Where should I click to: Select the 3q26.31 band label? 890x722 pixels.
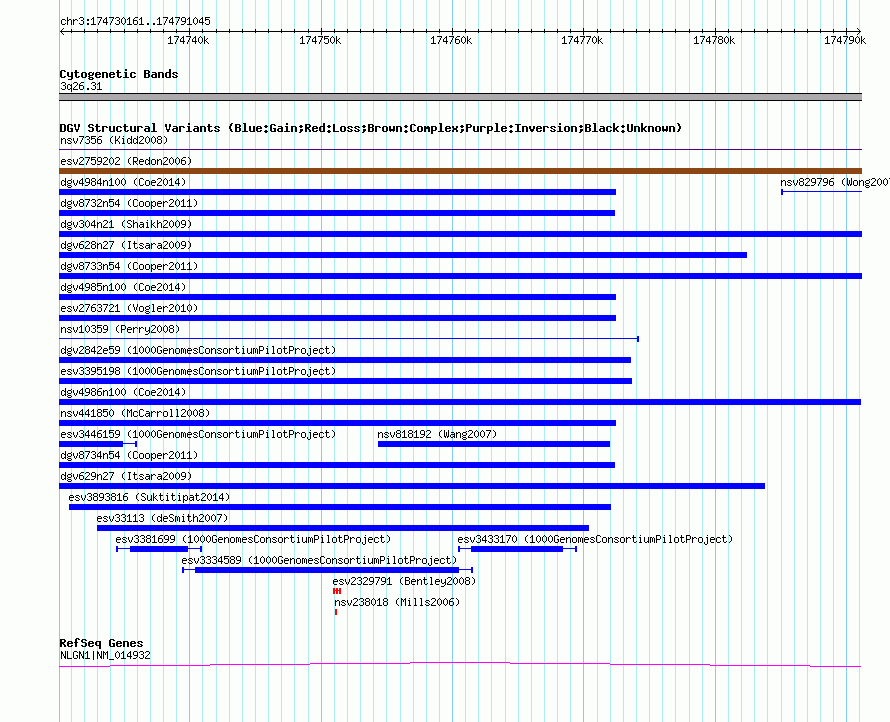point(81,86)
